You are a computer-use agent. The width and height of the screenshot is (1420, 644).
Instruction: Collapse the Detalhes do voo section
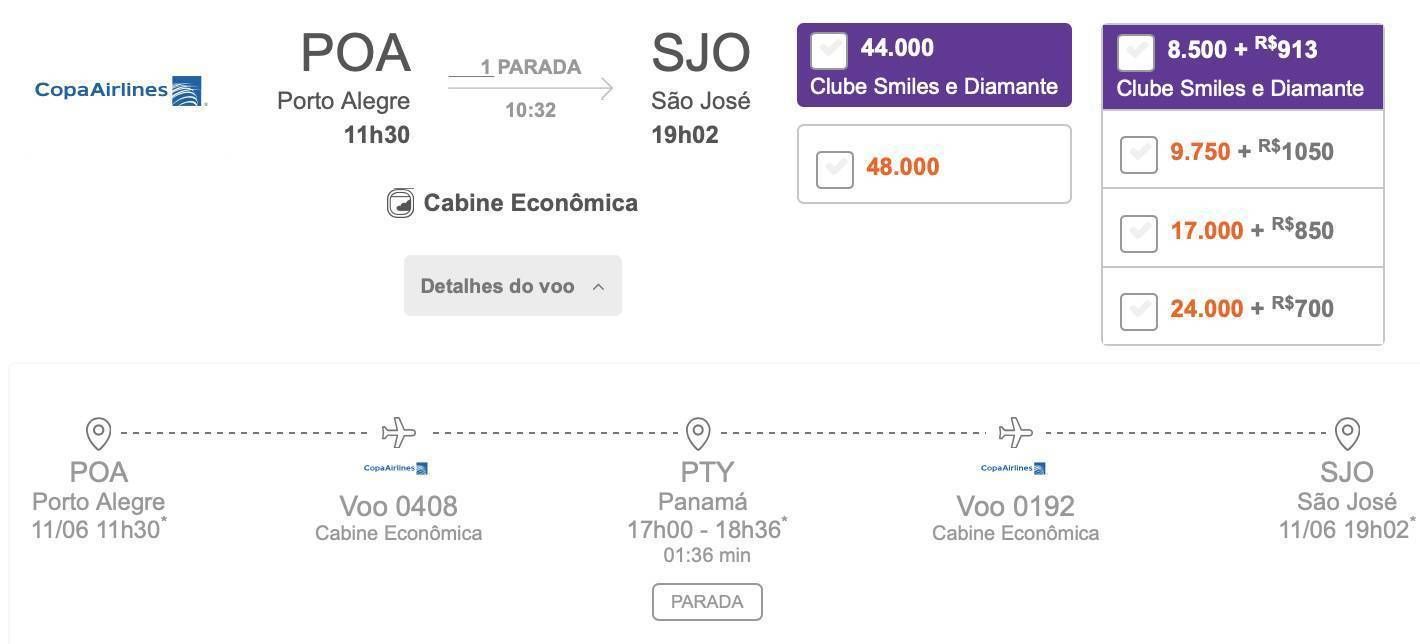tap(513, 286)
